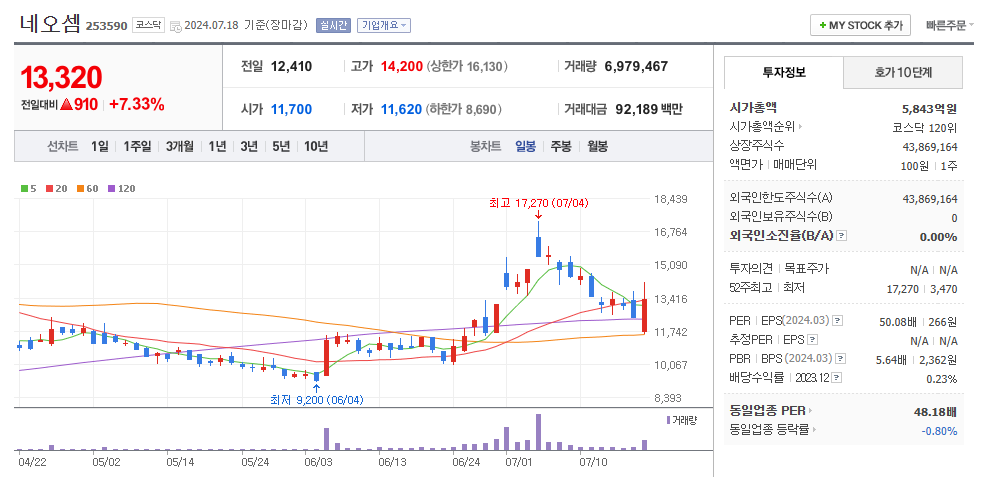Open help icon next to PER EPS(2024.03)
This screenshot has width=985, height=477.
click(838, 321)
